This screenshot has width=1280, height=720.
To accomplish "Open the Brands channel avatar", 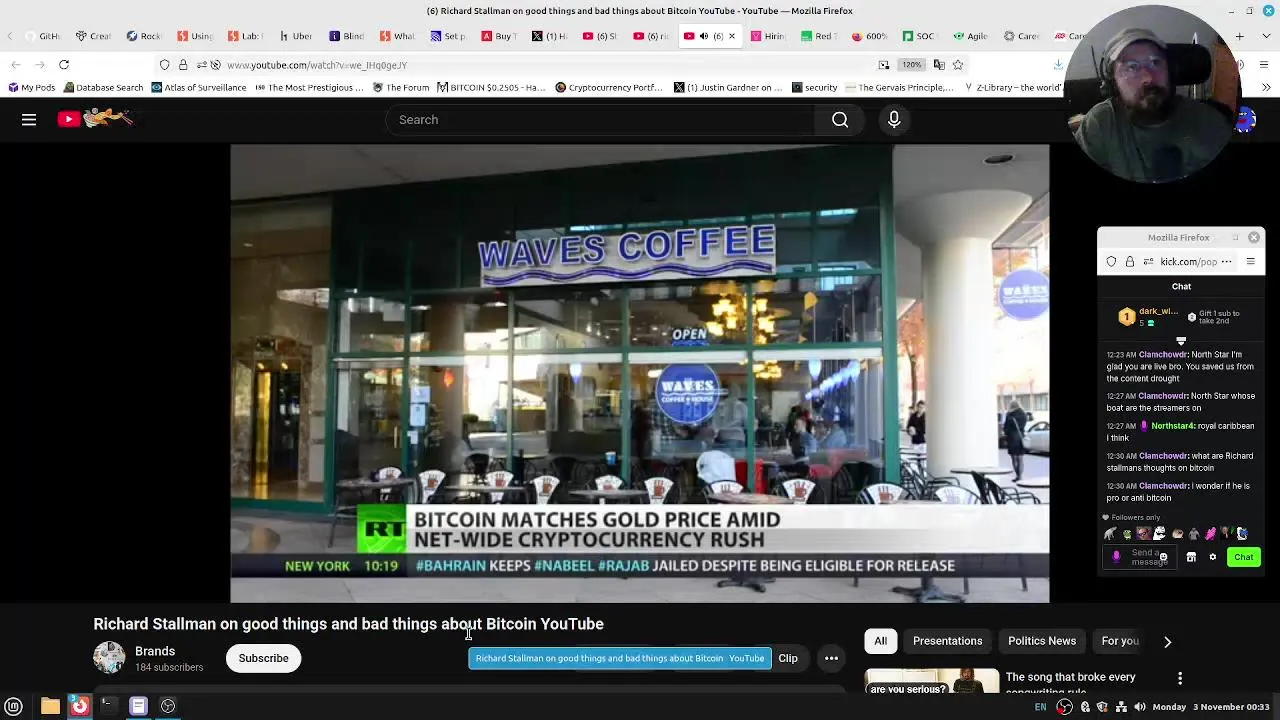I will click(x=109, y=658).
